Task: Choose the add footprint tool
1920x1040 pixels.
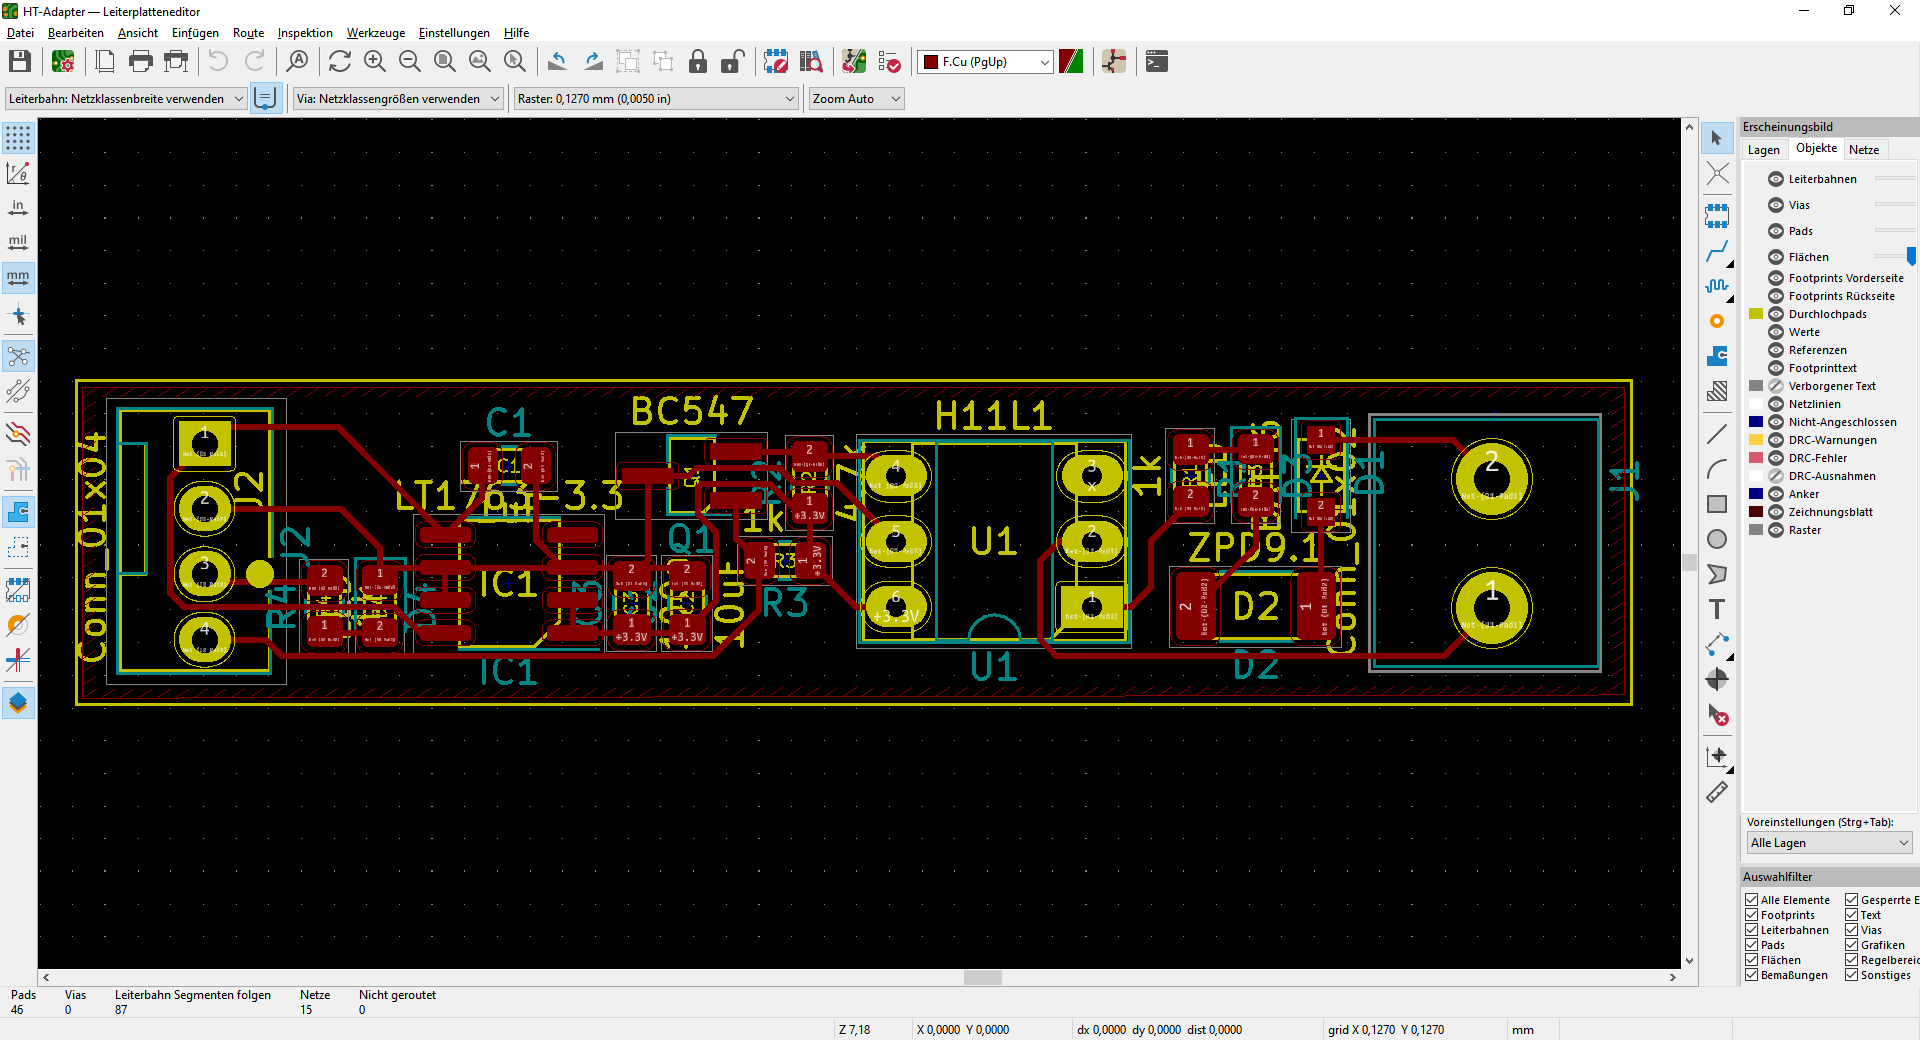Action: pyautogui.click(x=1717, y=215)
